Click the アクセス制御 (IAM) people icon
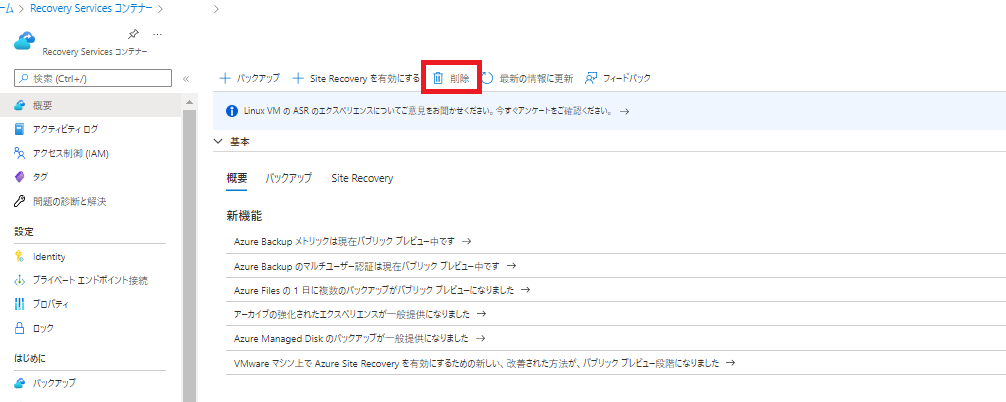 click(20, 153)
